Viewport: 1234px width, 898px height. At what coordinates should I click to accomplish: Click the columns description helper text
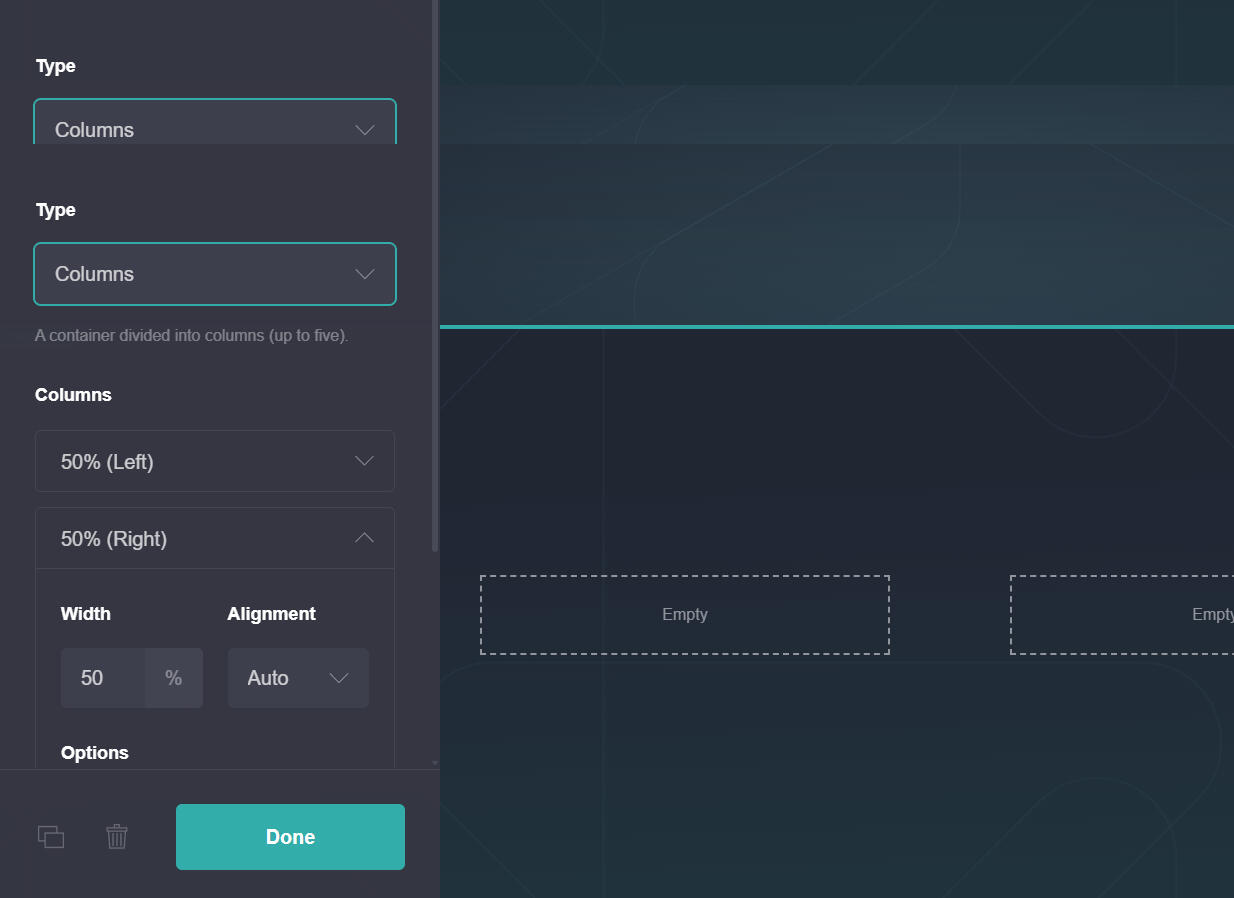pos(192,336)
